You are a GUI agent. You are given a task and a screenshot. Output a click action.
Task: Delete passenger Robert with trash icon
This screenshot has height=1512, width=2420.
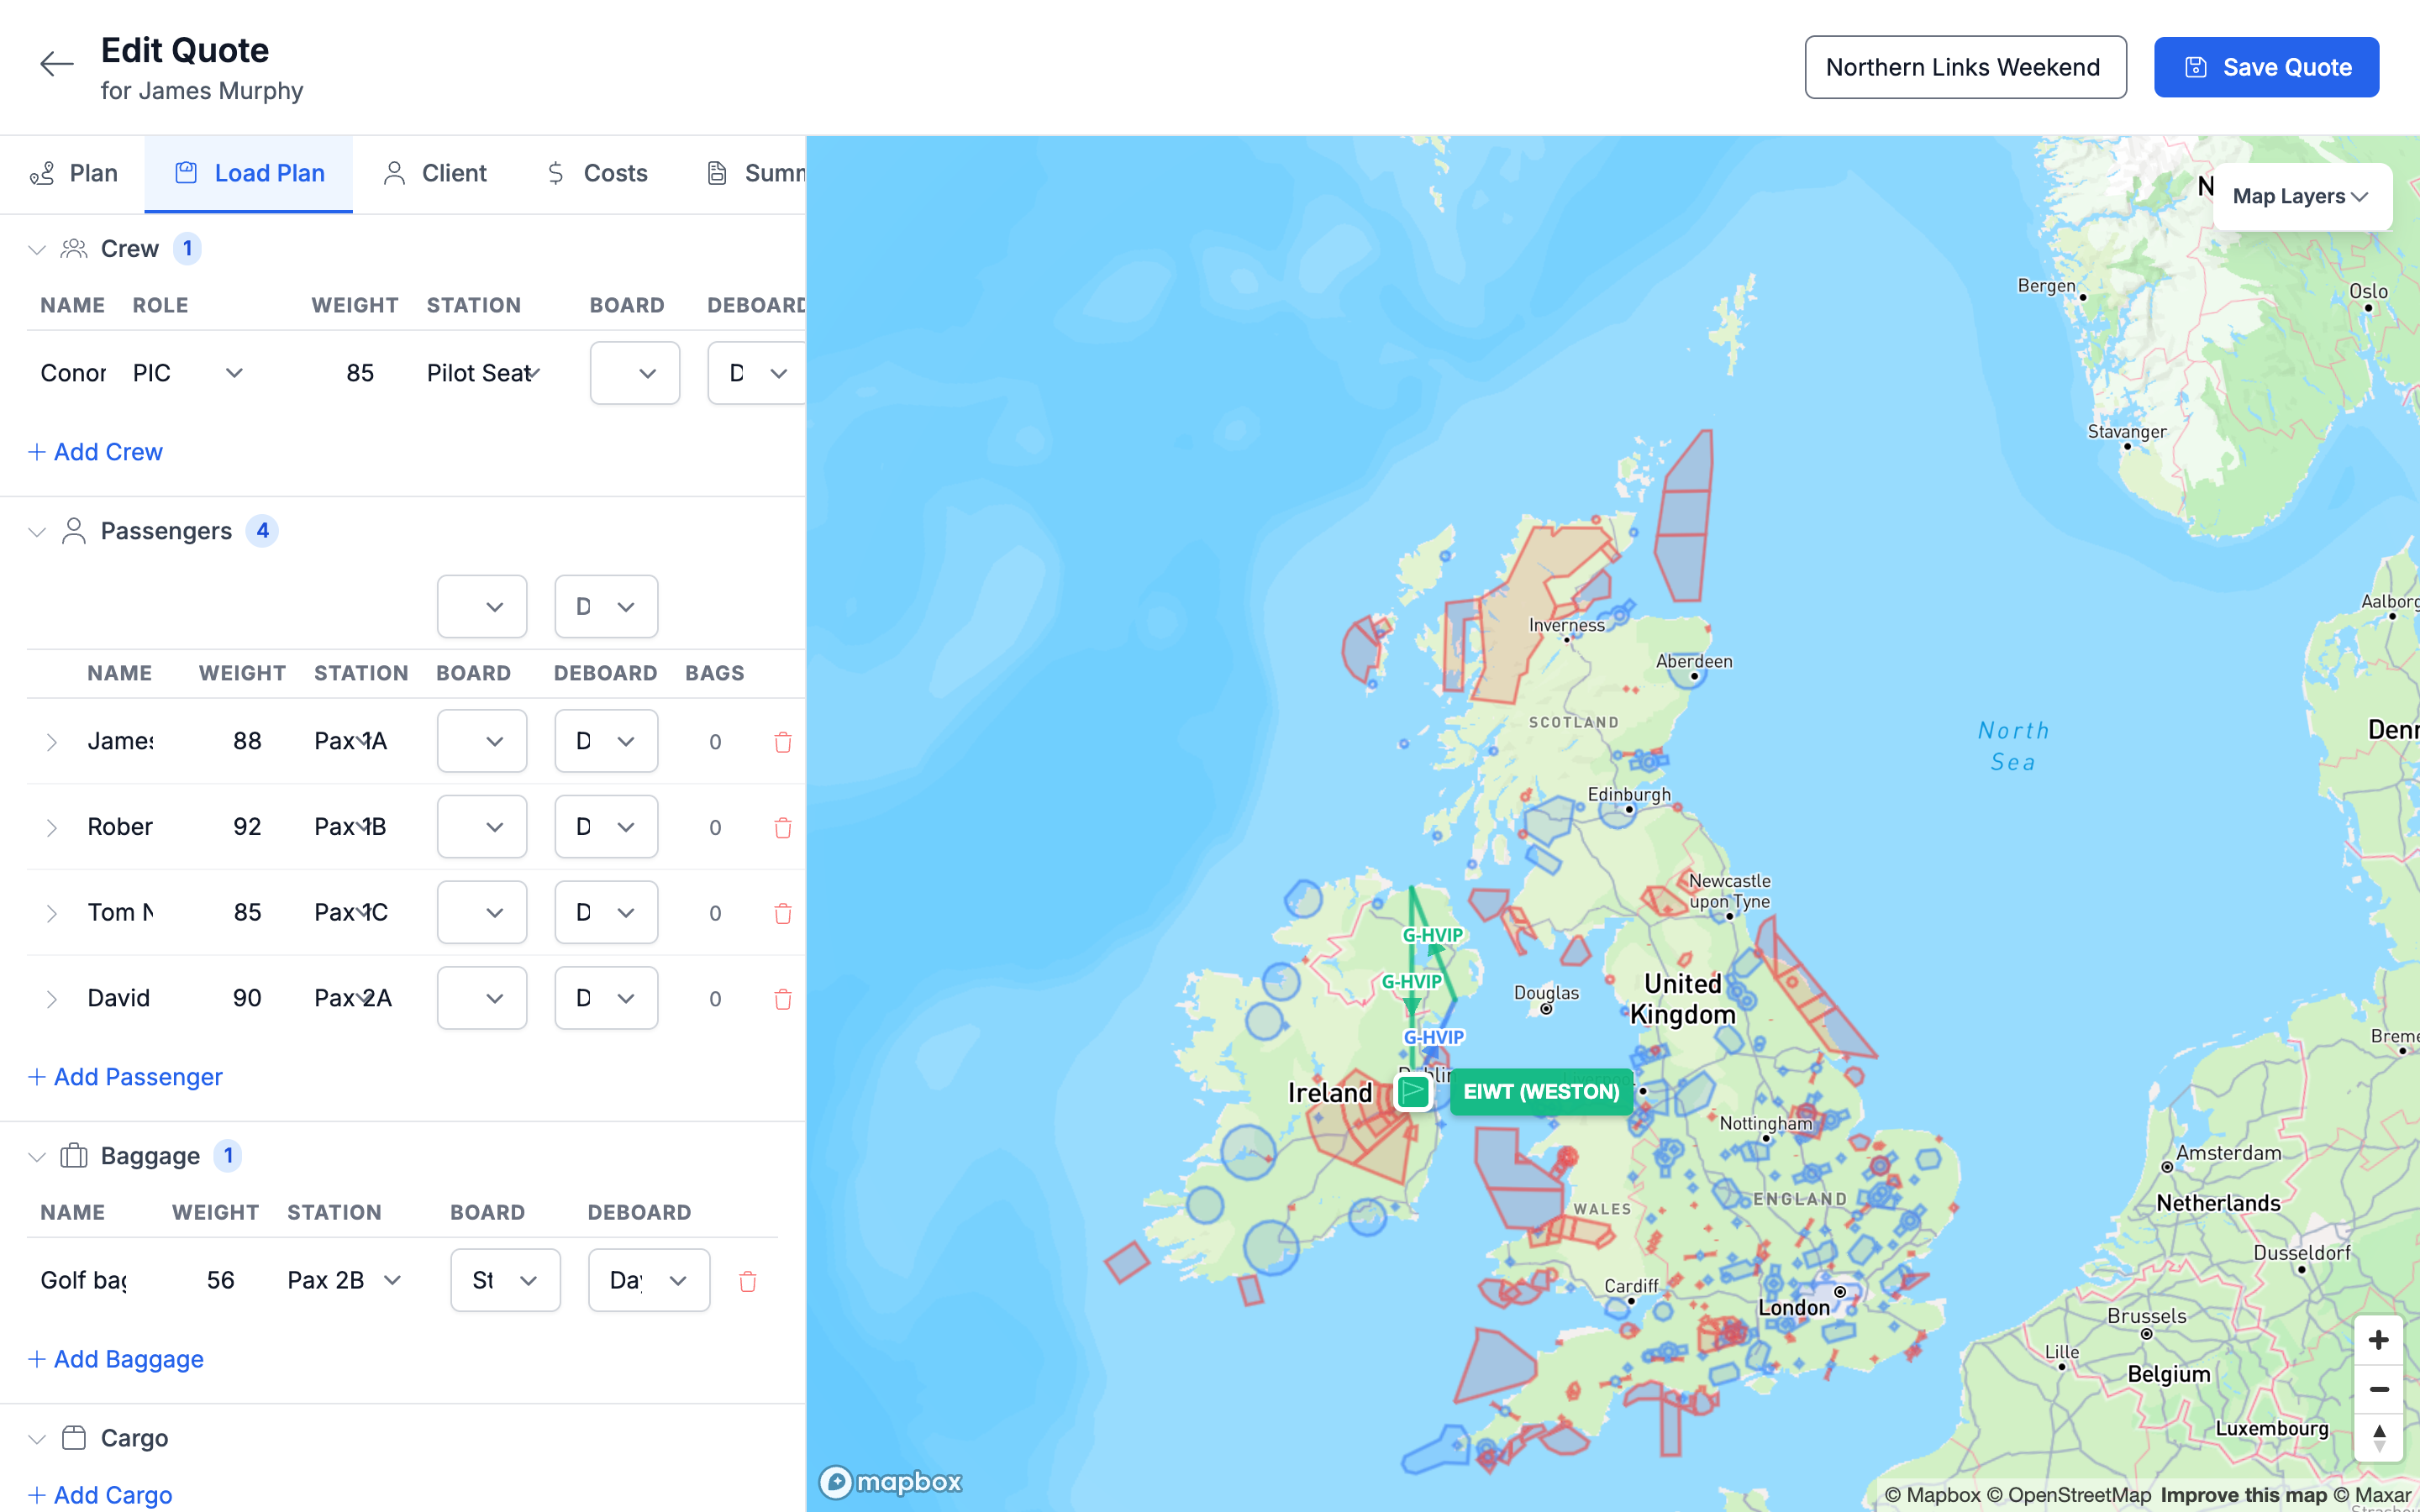783,827
